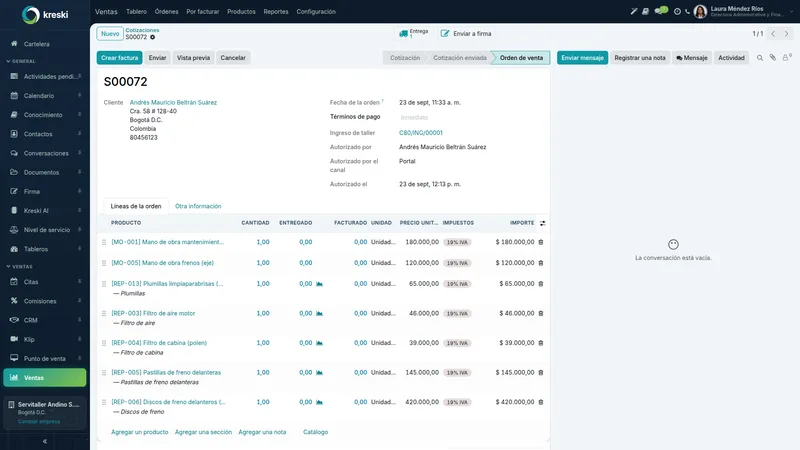
Task: Toggle pin on Conocimiento sidebar item
Action: click(x=80, y=114)
